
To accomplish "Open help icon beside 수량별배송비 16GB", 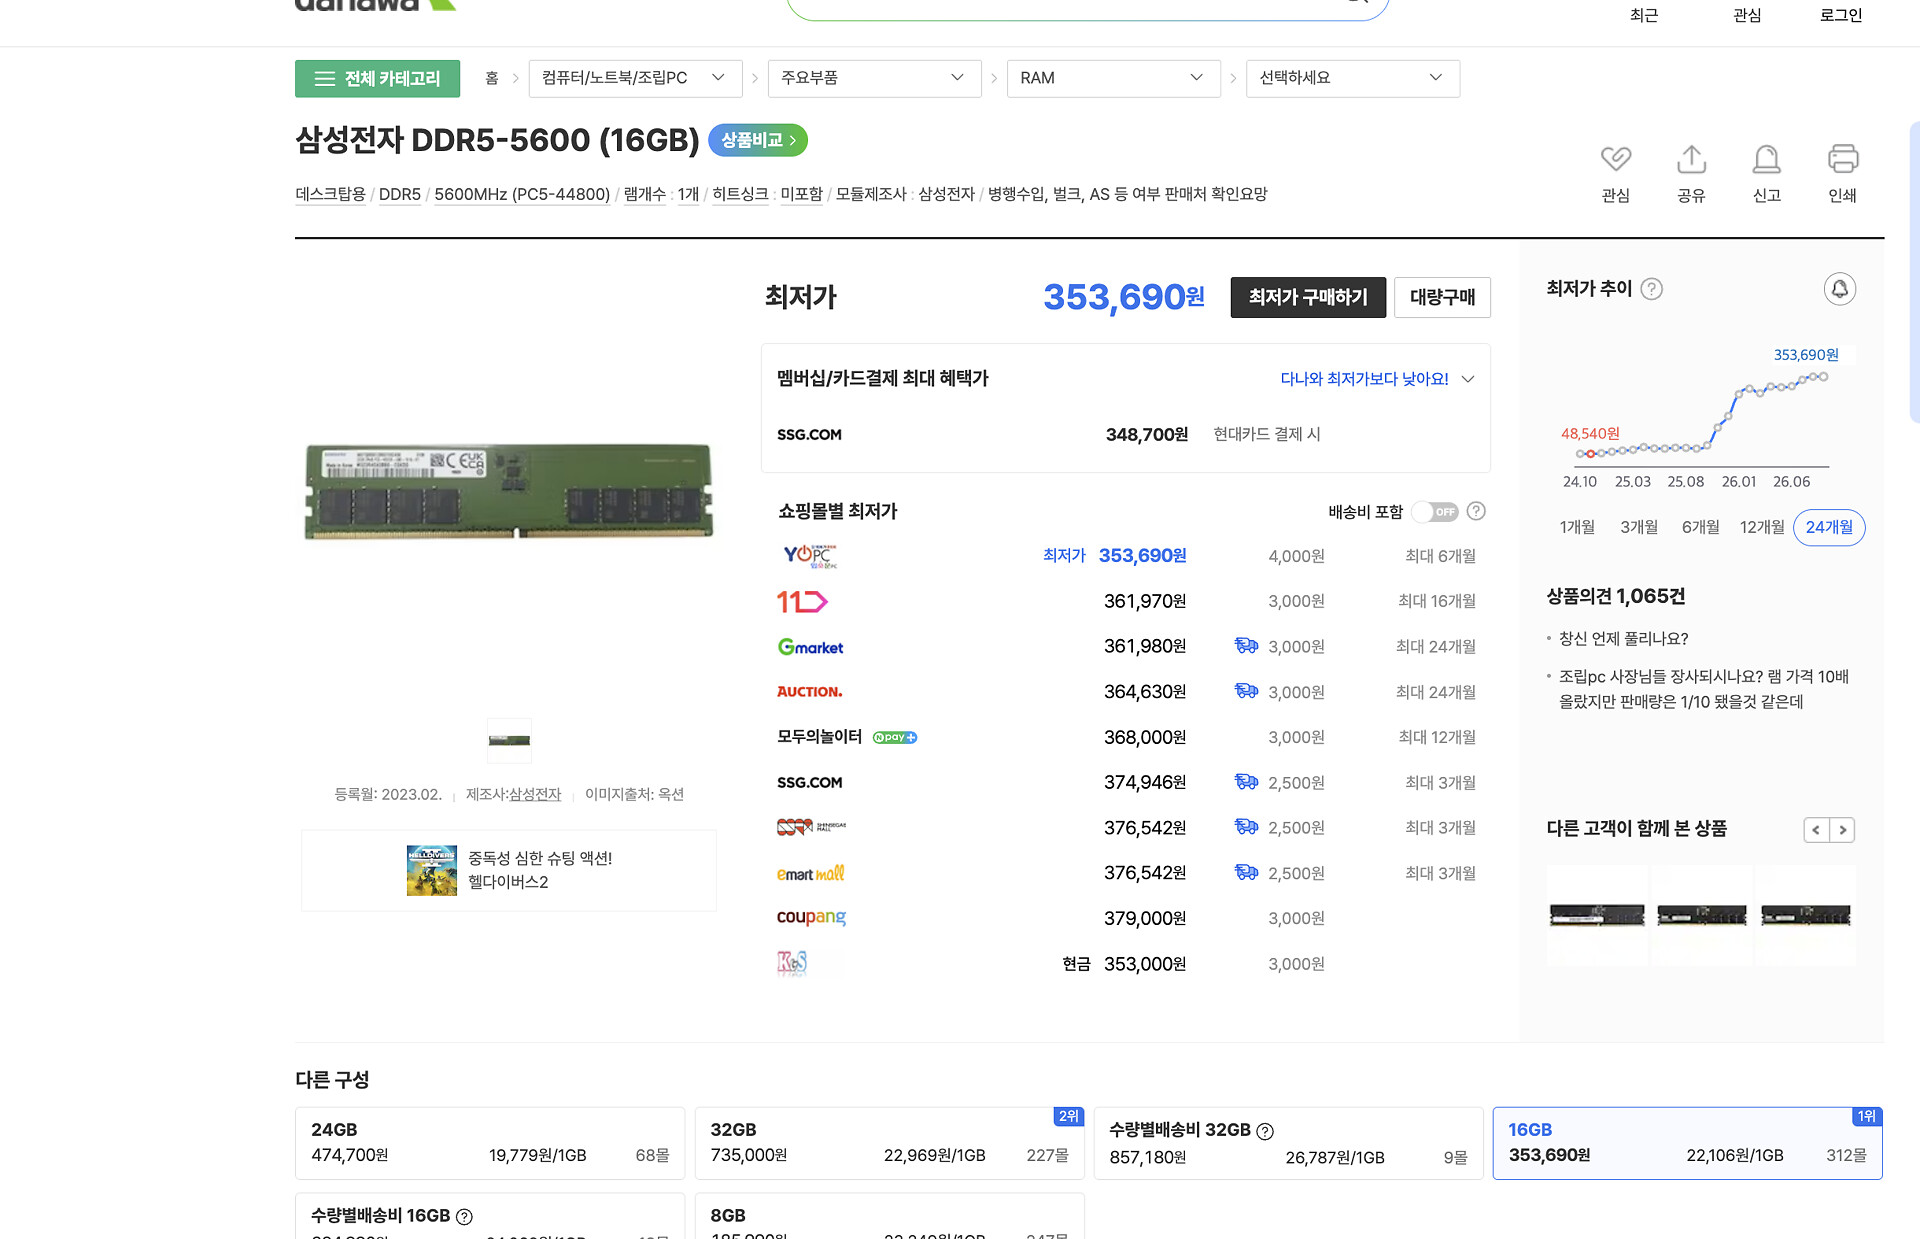I will (x=464, y=1217).
